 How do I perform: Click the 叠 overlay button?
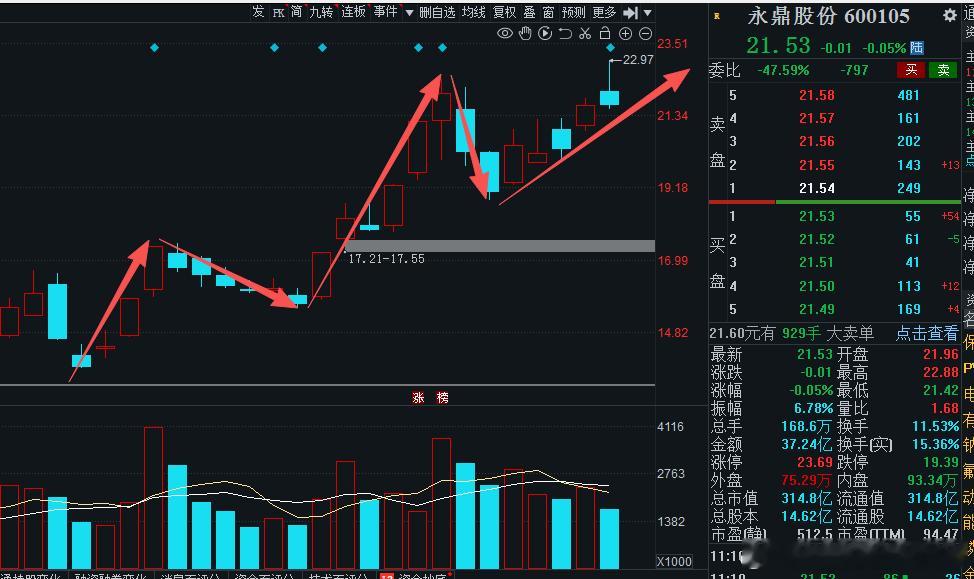(x=529, y=12)
